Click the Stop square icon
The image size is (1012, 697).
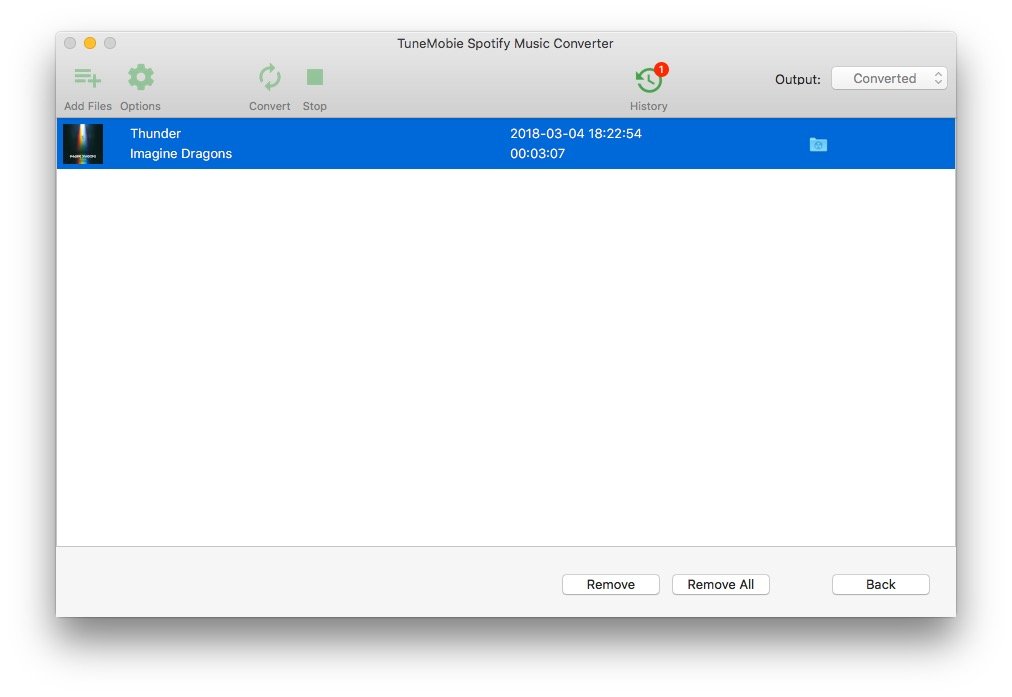point(315,77)
